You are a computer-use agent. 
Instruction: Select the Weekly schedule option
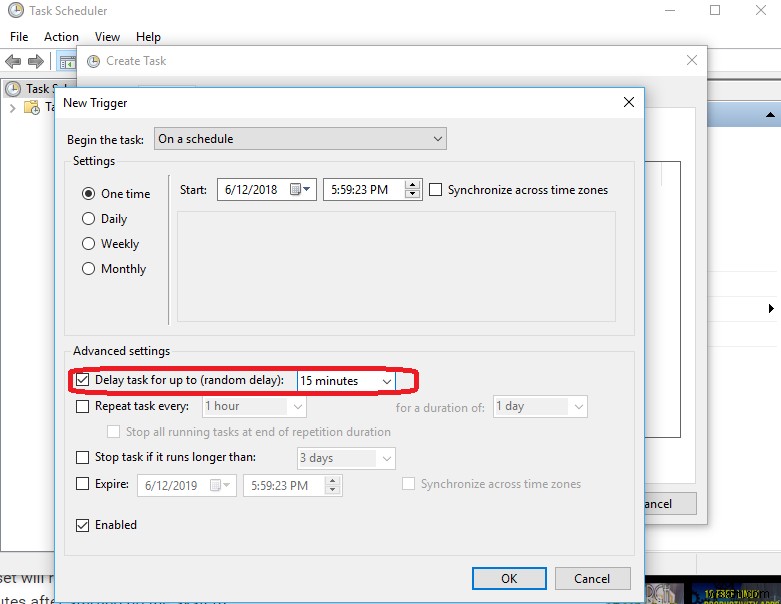[x=88, y=243]
